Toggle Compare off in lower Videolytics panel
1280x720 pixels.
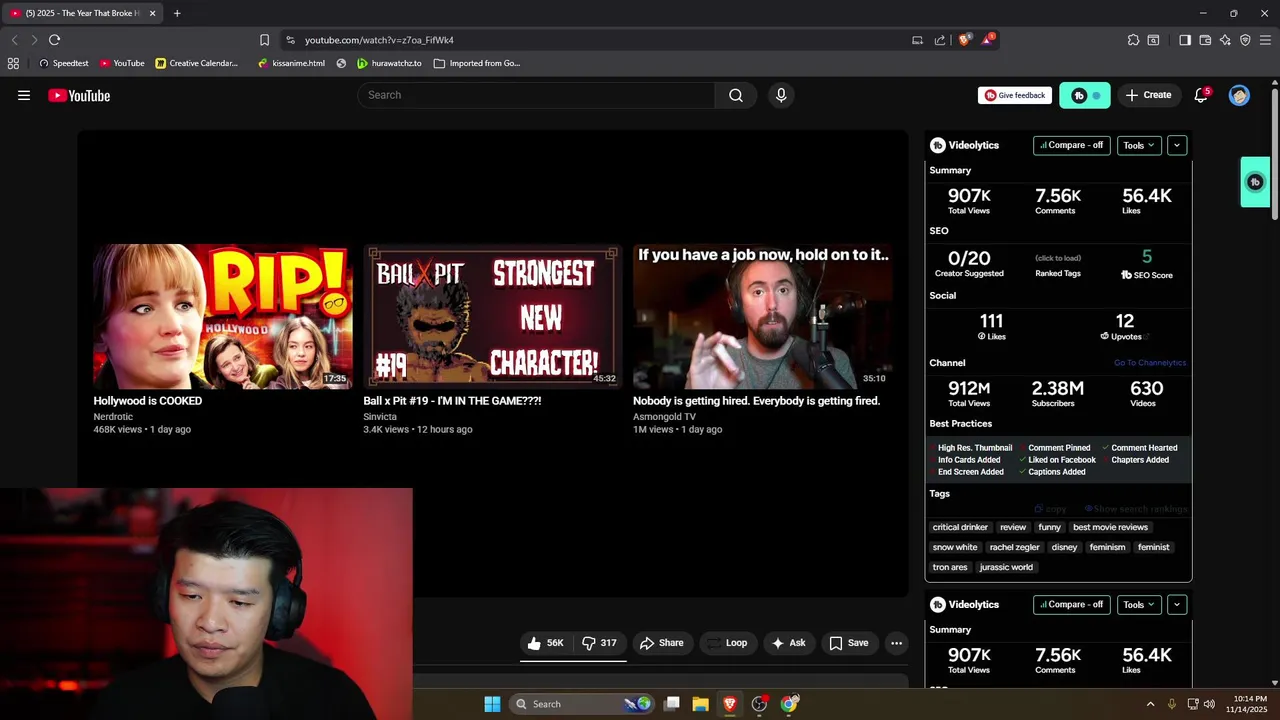tap(1072, 604)
